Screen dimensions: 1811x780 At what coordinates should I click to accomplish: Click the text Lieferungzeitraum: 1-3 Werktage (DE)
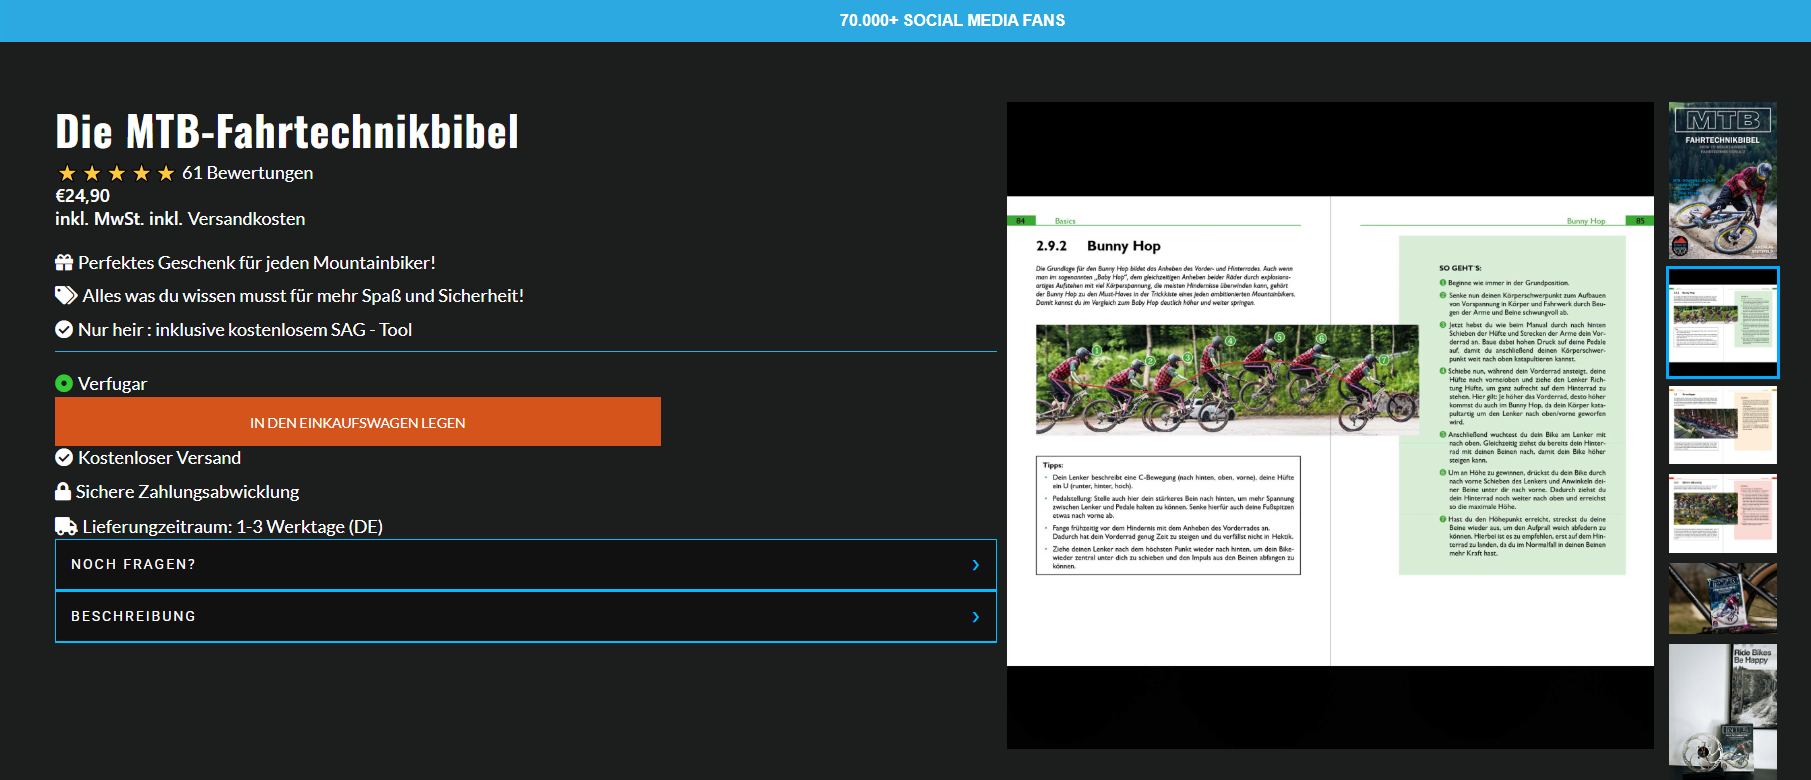pyautogui.click(x=233, y=527)
